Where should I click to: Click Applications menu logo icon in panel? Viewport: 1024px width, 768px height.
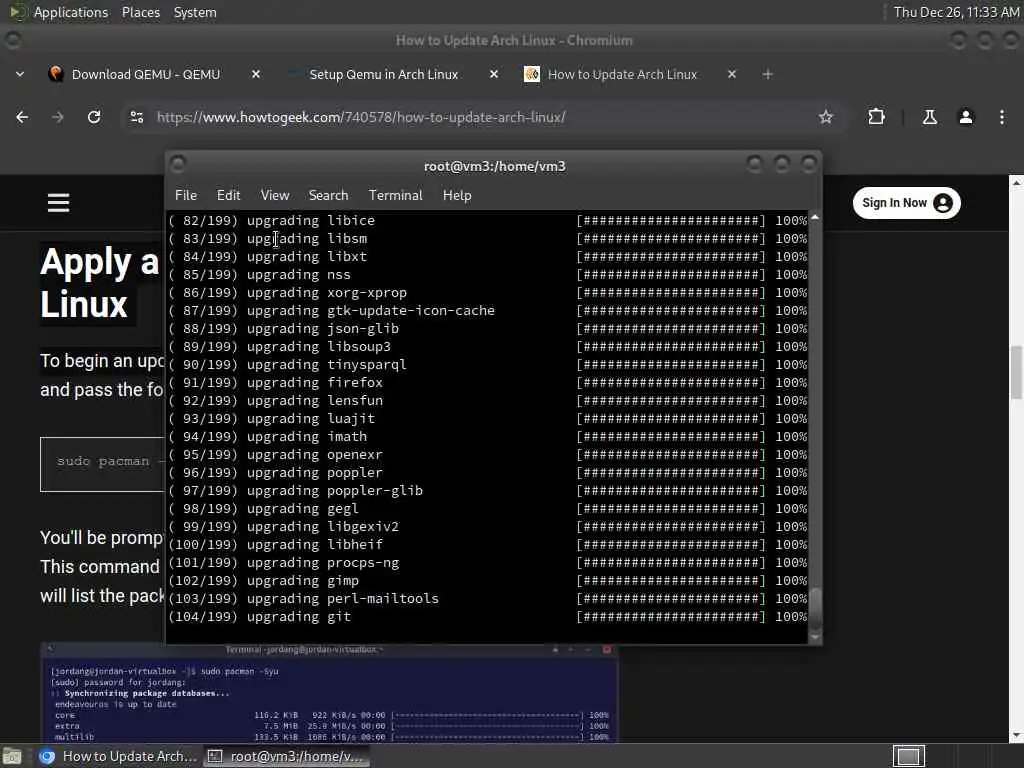coord(17,12)
